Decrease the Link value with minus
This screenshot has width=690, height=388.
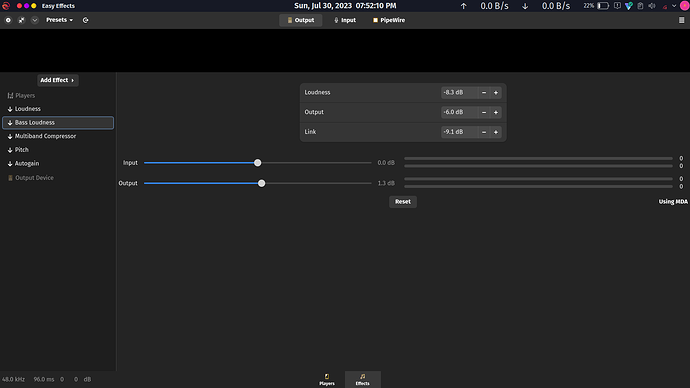click(x=484, y=132)
